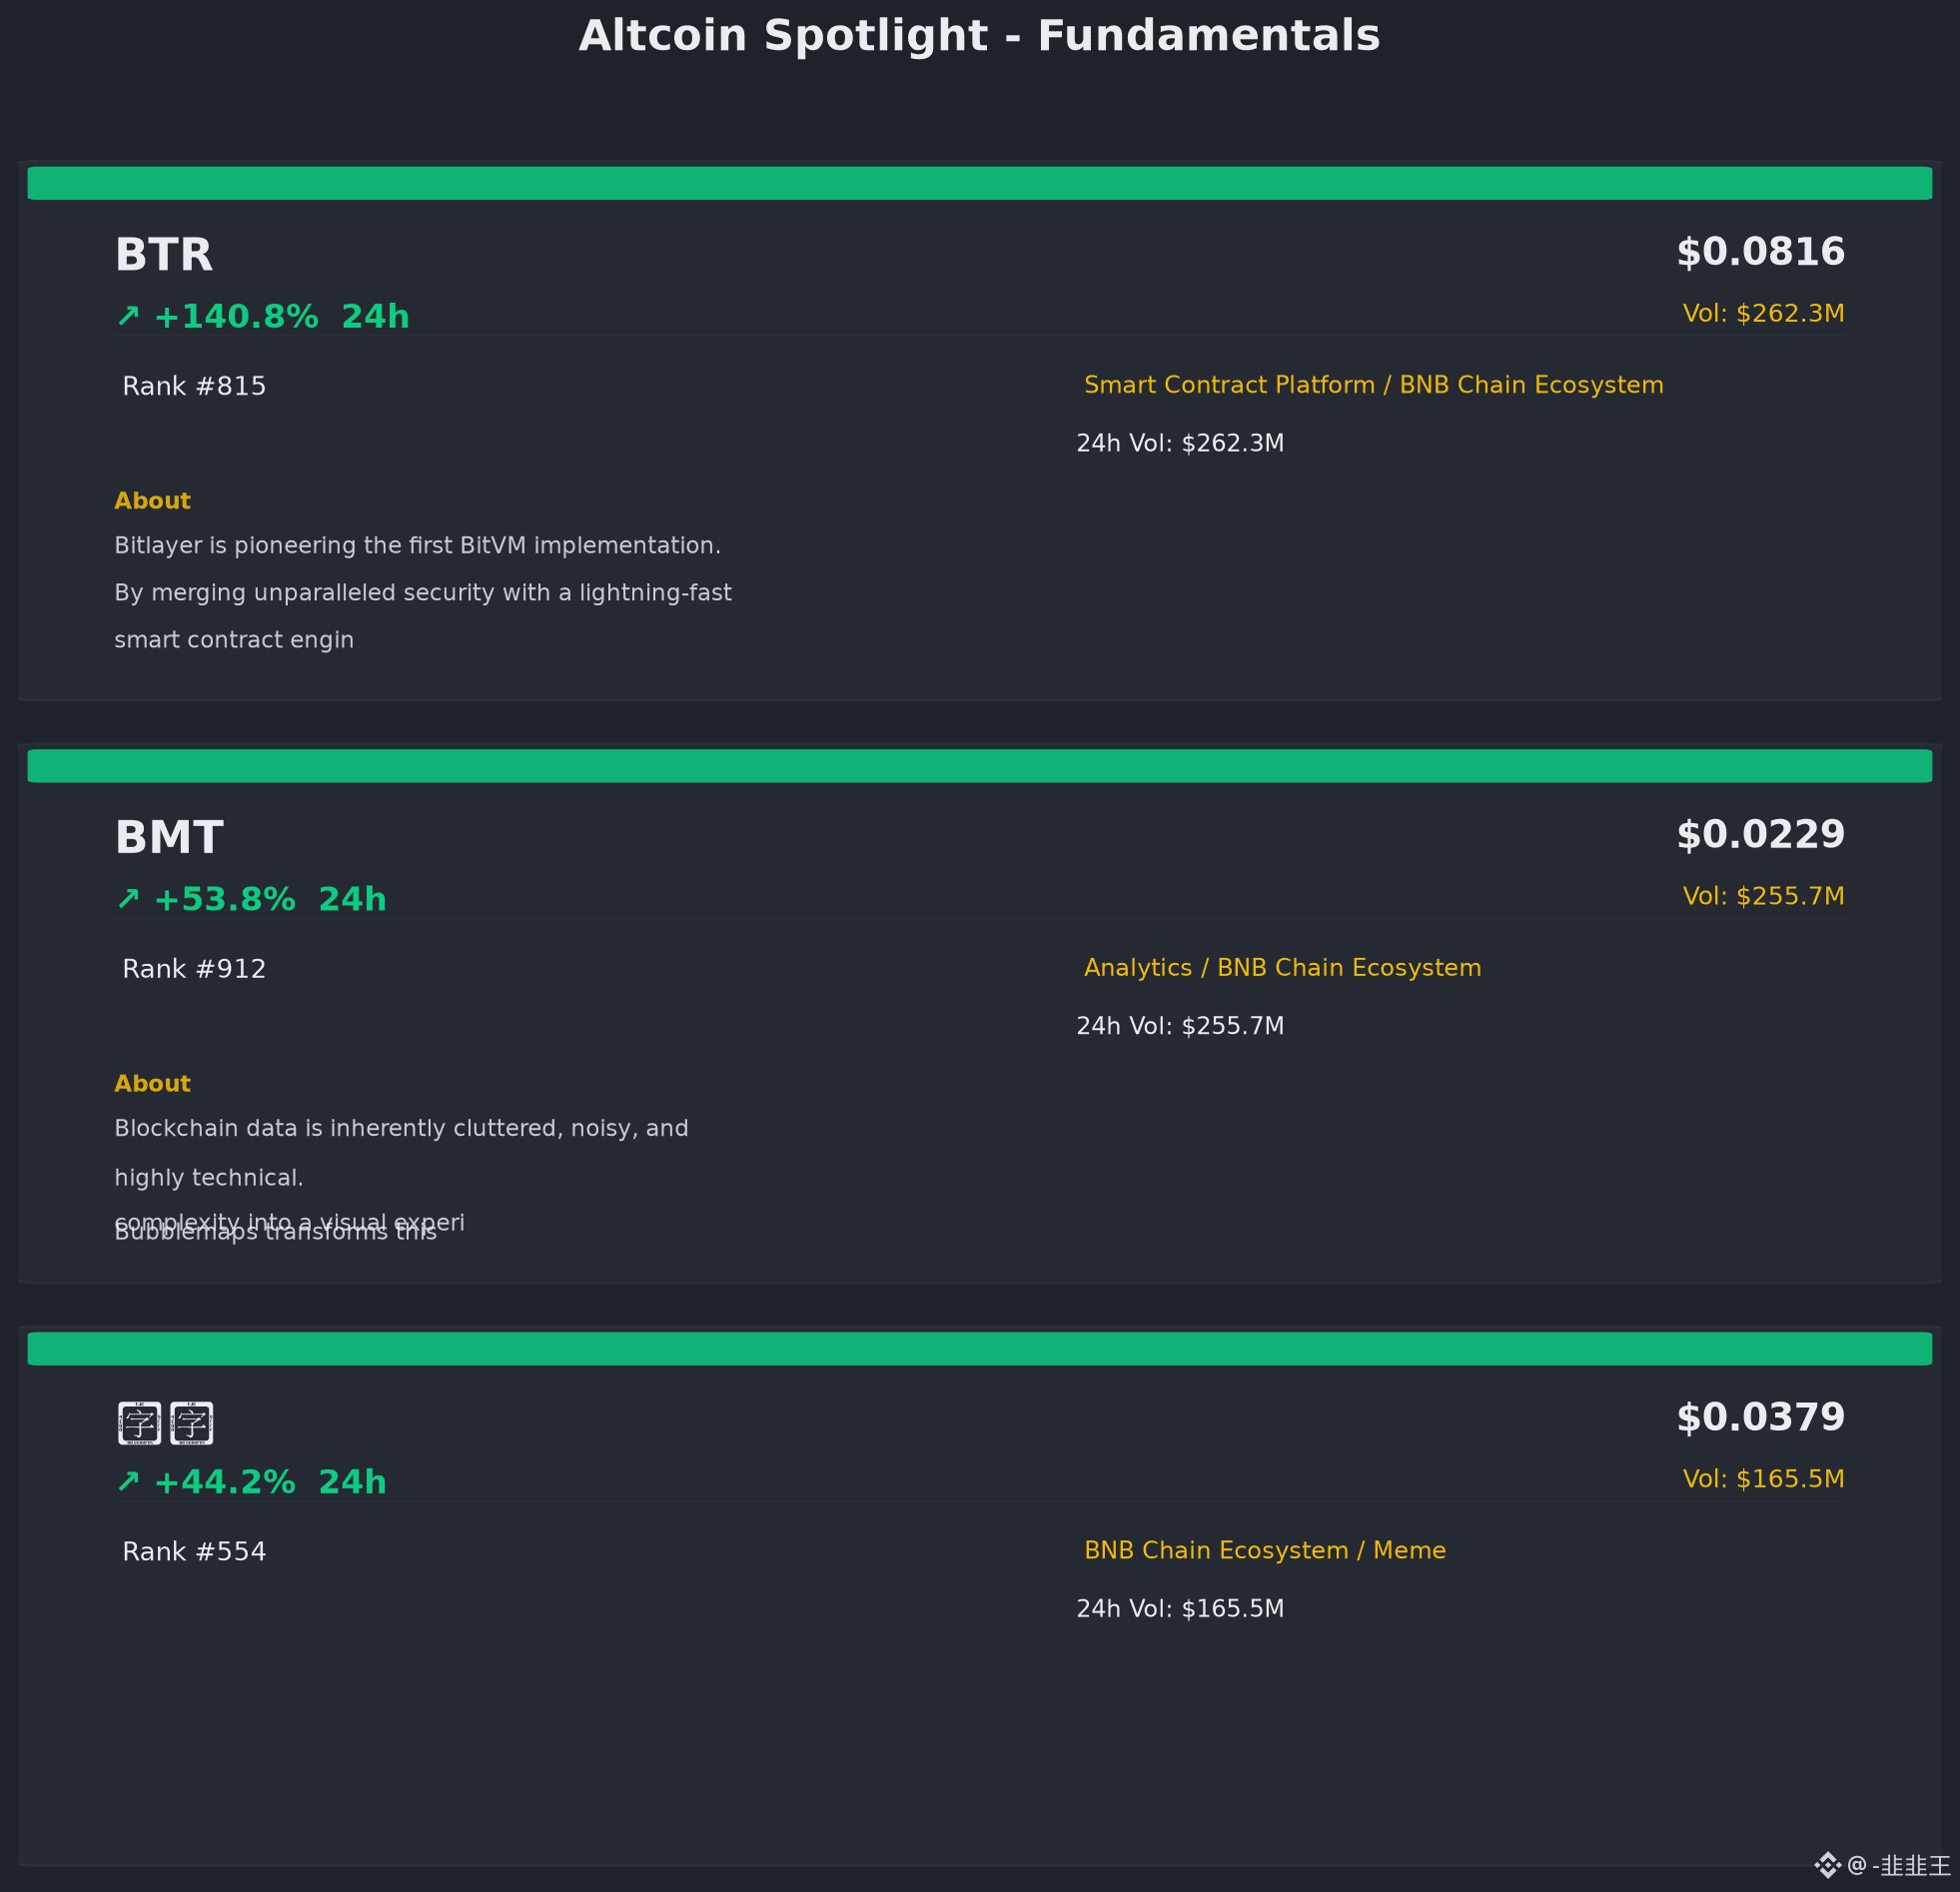Click the BTR upward trend arrow icon
Image resolution: width=1960 pixels, height=1892 pixels.
point(128,316)
